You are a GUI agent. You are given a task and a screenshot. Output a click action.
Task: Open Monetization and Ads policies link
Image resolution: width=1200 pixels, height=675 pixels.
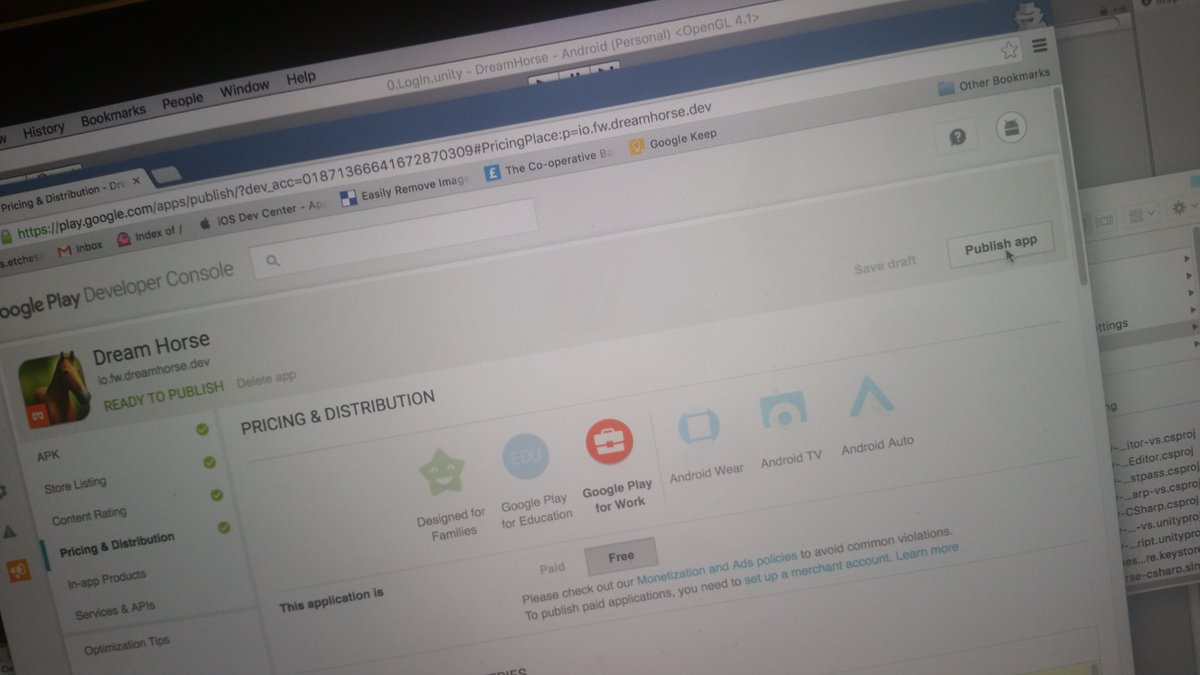pyautogui.click(x=717, y=568)
